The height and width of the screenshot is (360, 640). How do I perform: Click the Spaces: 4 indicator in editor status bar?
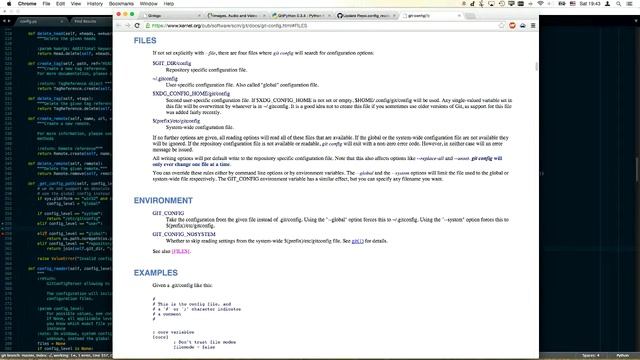coord(591,356)
